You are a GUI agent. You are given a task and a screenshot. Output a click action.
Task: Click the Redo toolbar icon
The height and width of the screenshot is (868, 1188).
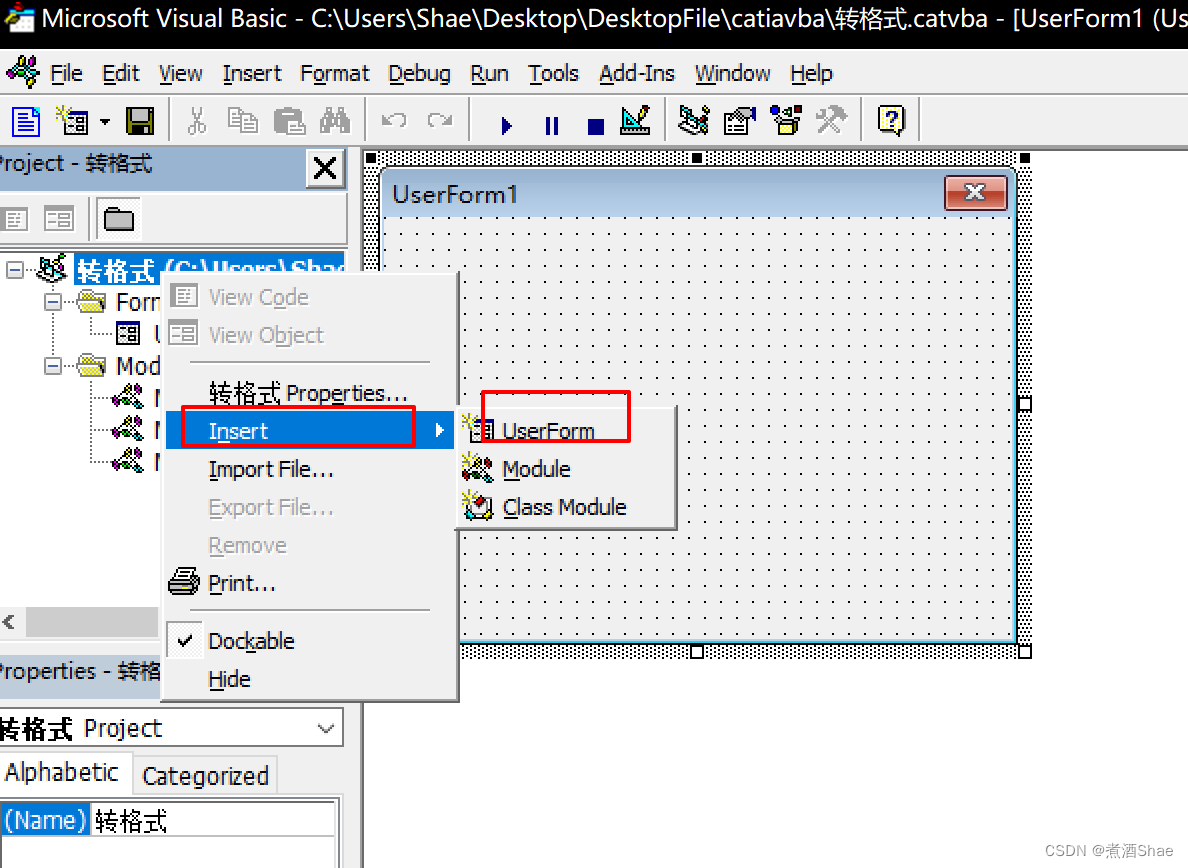[x=439, y=121]
